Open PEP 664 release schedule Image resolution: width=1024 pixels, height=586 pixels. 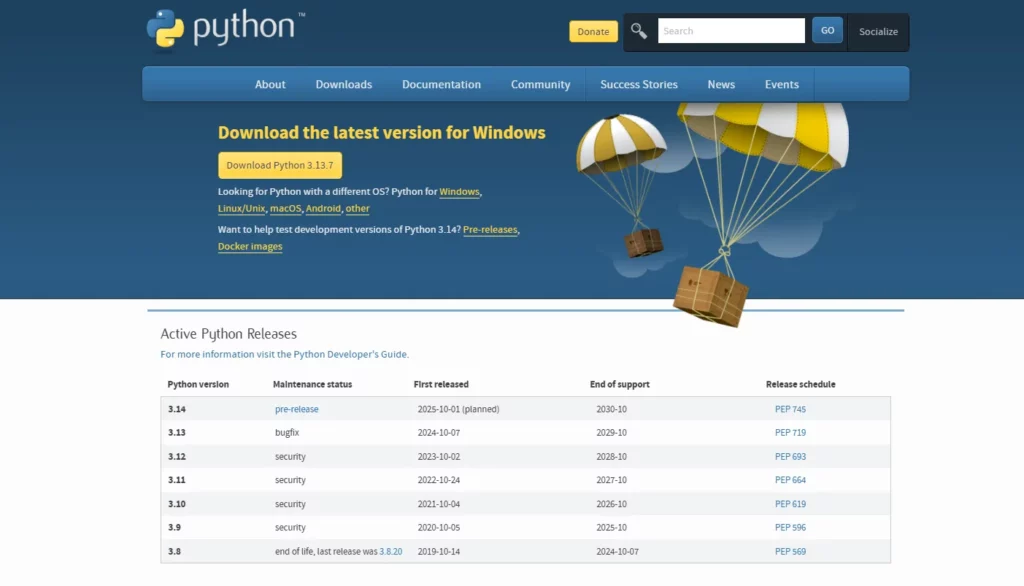pos(790,480)
